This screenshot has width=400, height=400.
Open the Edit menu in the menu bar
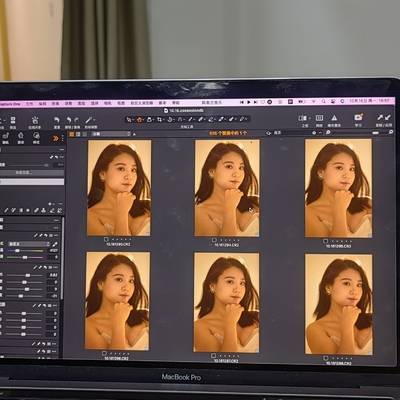(42, 104)
